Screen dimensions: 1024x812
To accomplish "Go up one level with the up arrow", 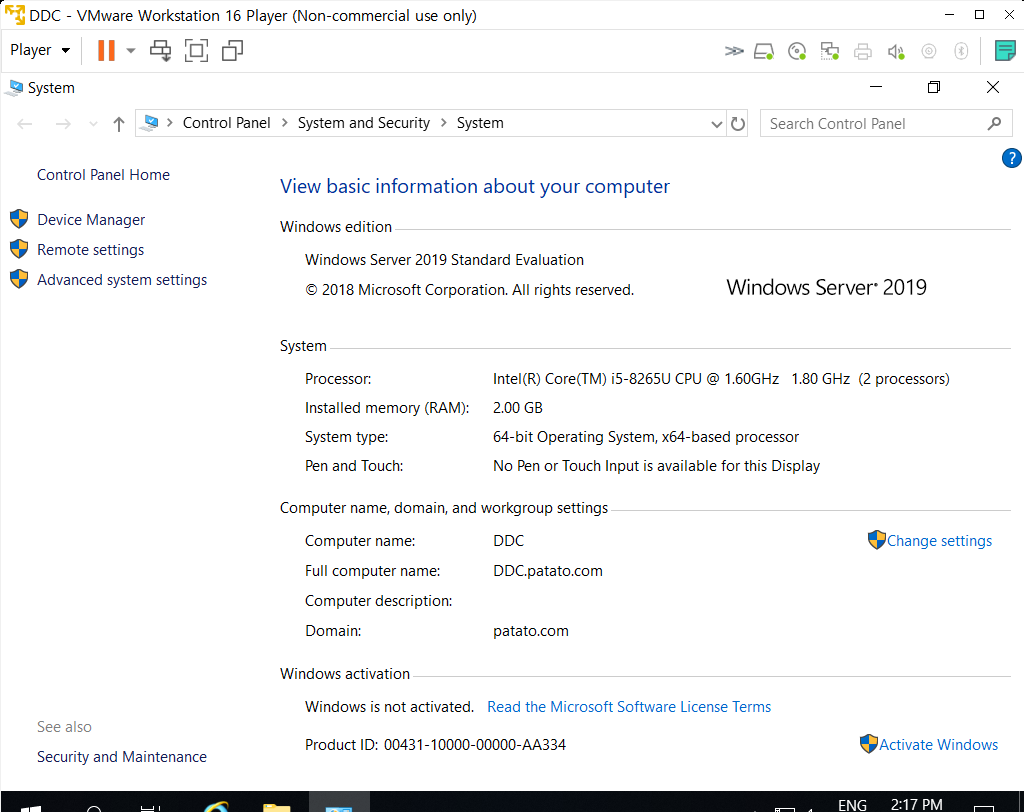I will click(x=118, y=123).
